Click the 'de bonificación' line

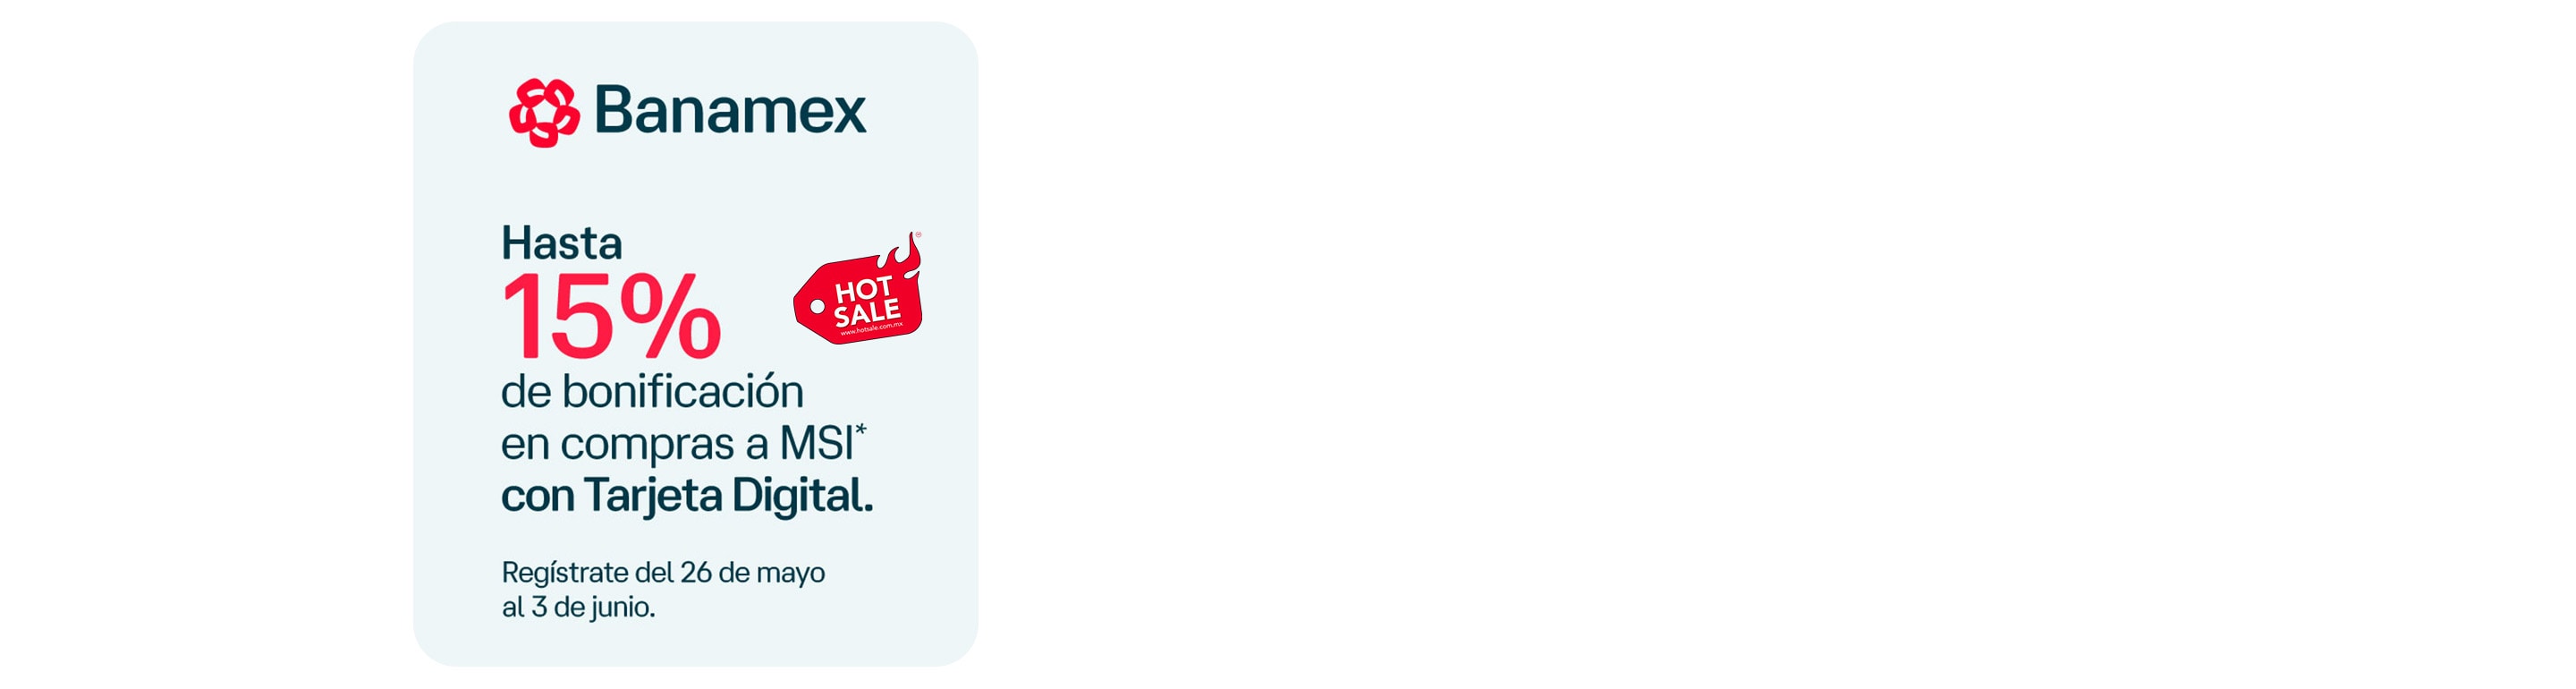pos(652,392)
